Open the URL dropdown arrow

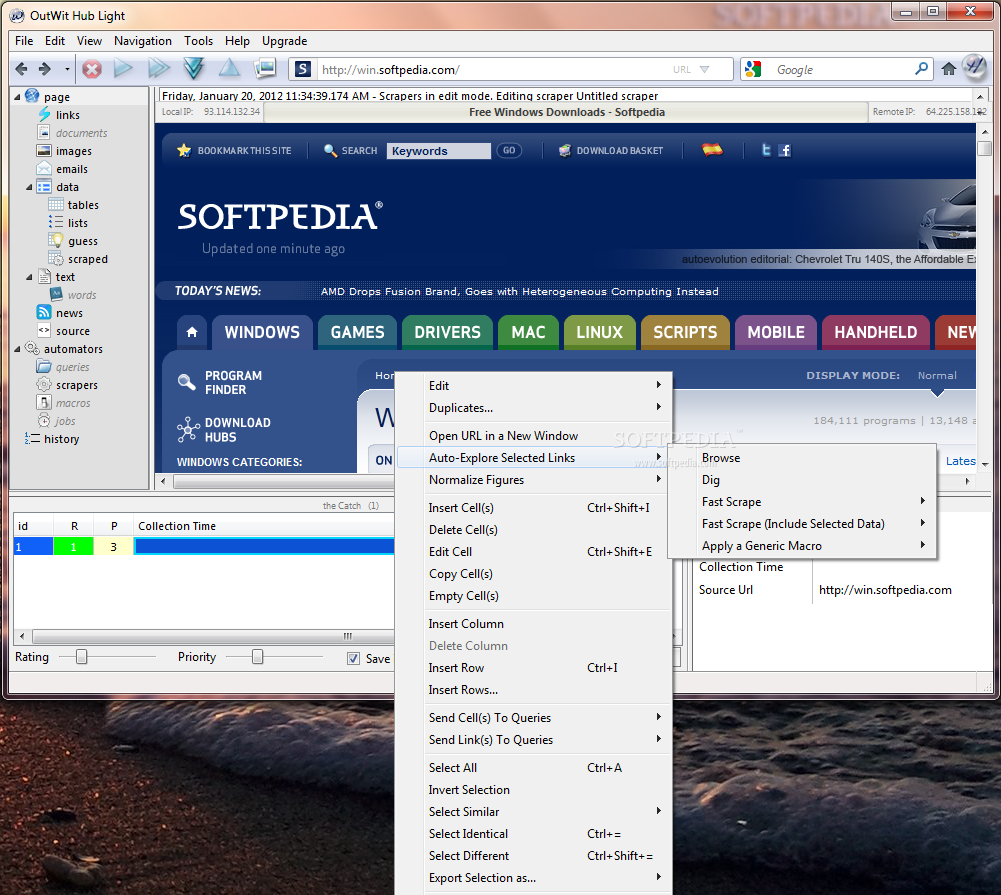[704, 69]
